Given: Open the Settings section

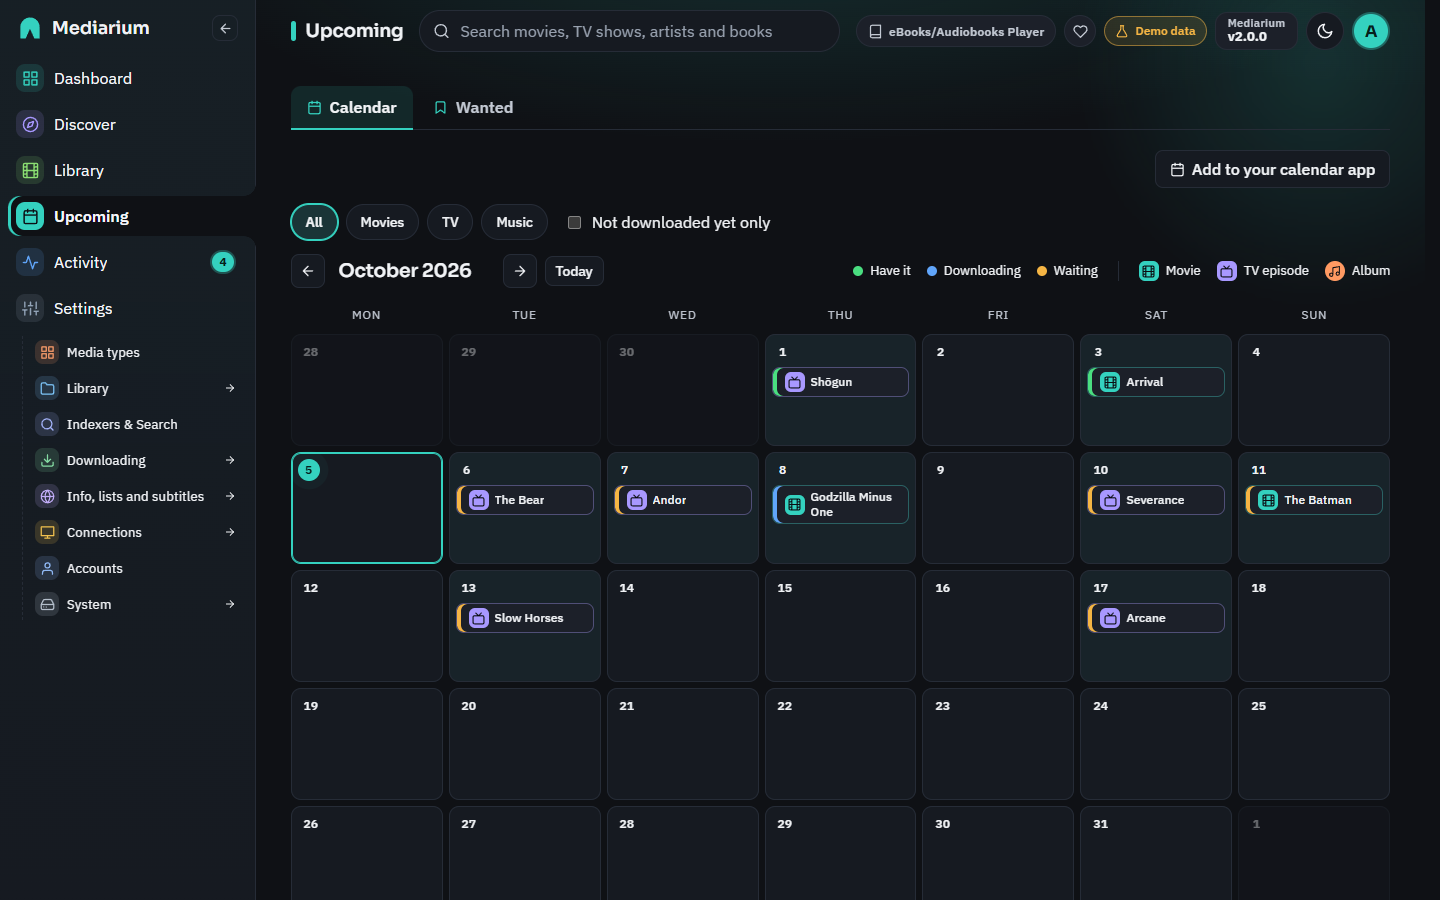Looking at the screenshot, I should [x=128, y=308].
